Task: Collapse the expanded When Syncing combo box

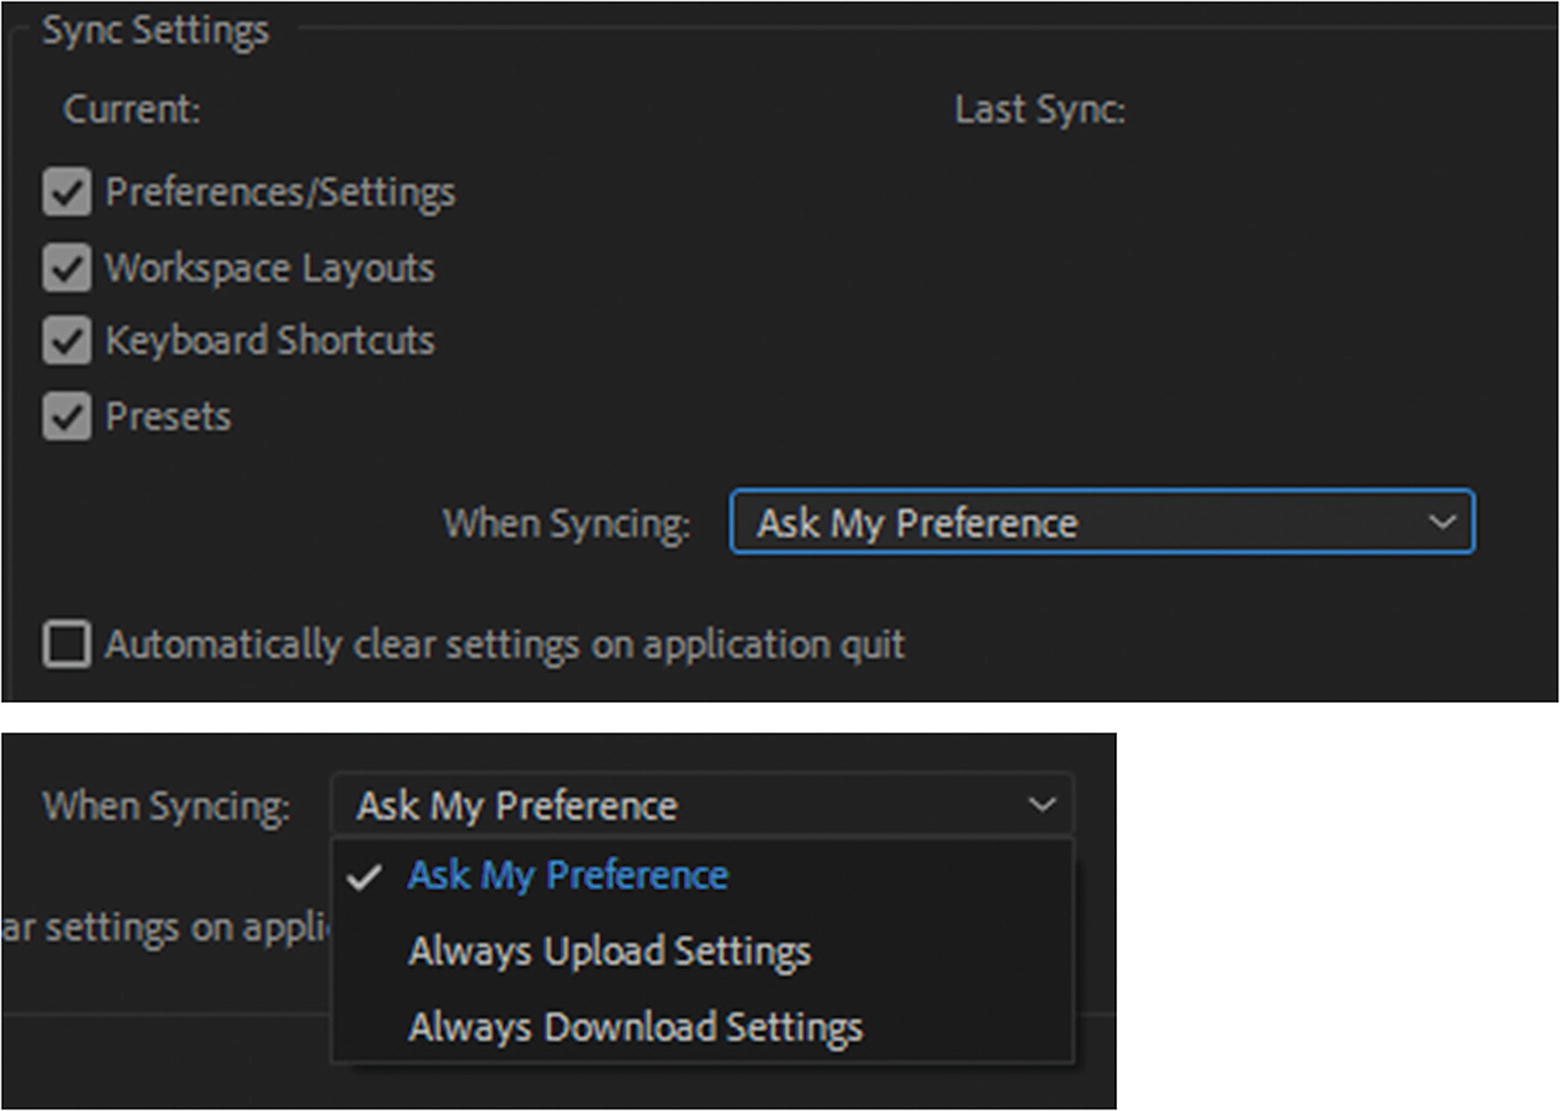Action: tap(700, 805)
